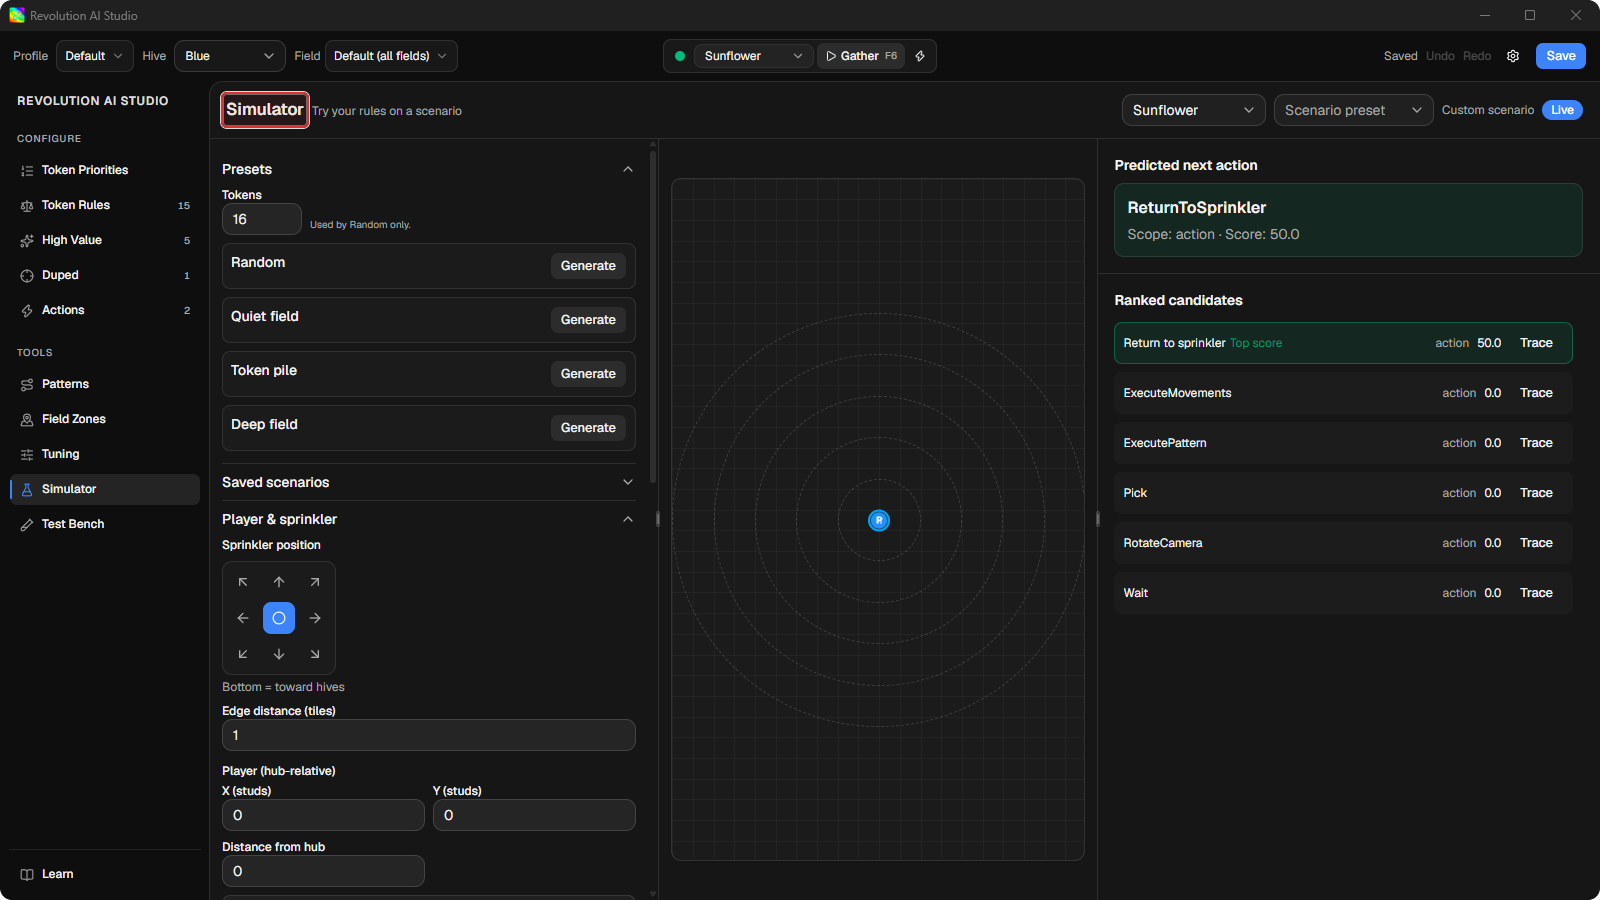This screenshot has height=900, width=1600.
Task: Click the High Value sparkle icon
Action: click(27, 241)
